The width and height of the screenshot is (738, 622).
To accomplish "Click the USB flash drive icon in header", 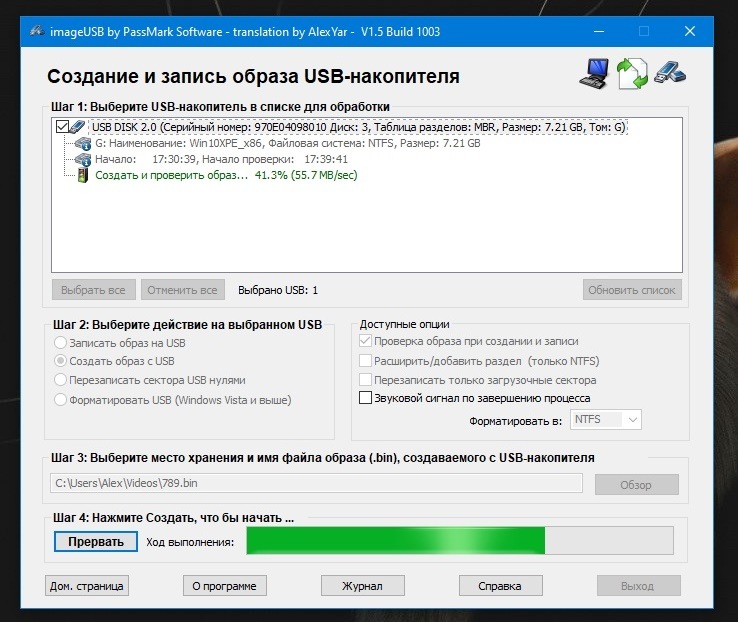I will pos(670,73).
